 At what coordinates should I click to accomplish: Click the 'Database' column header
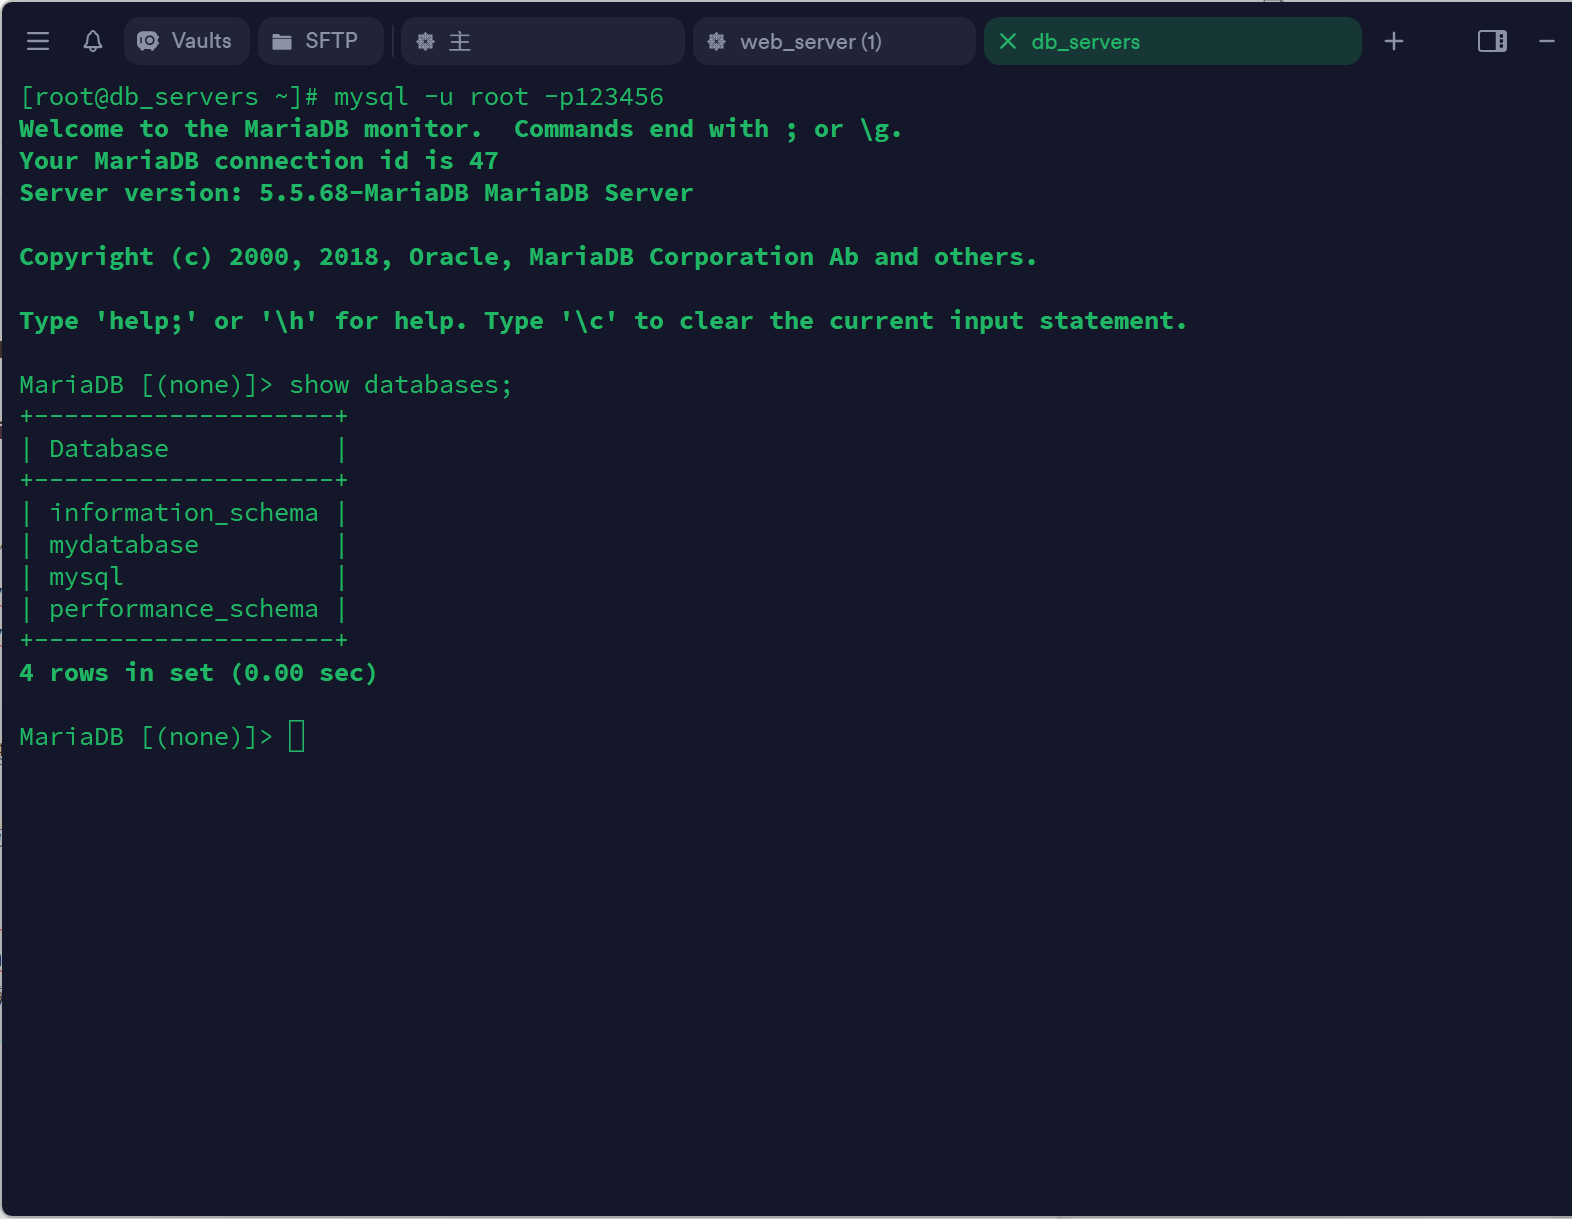(x=109, y=449)
